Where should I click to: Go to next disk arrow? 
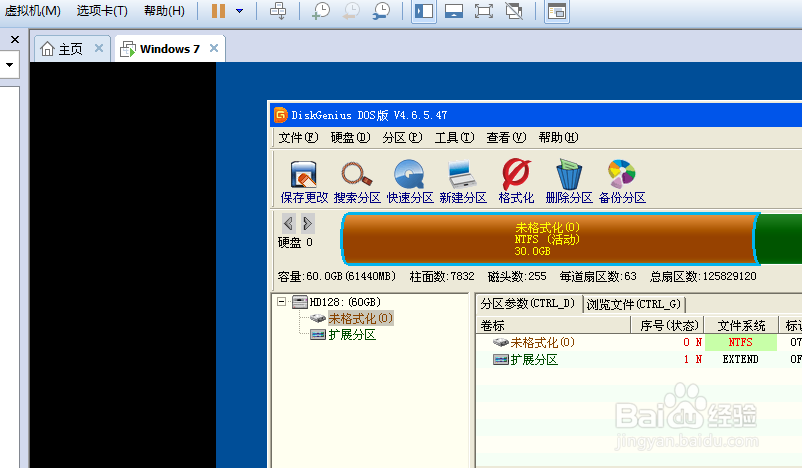pos(307,224)
